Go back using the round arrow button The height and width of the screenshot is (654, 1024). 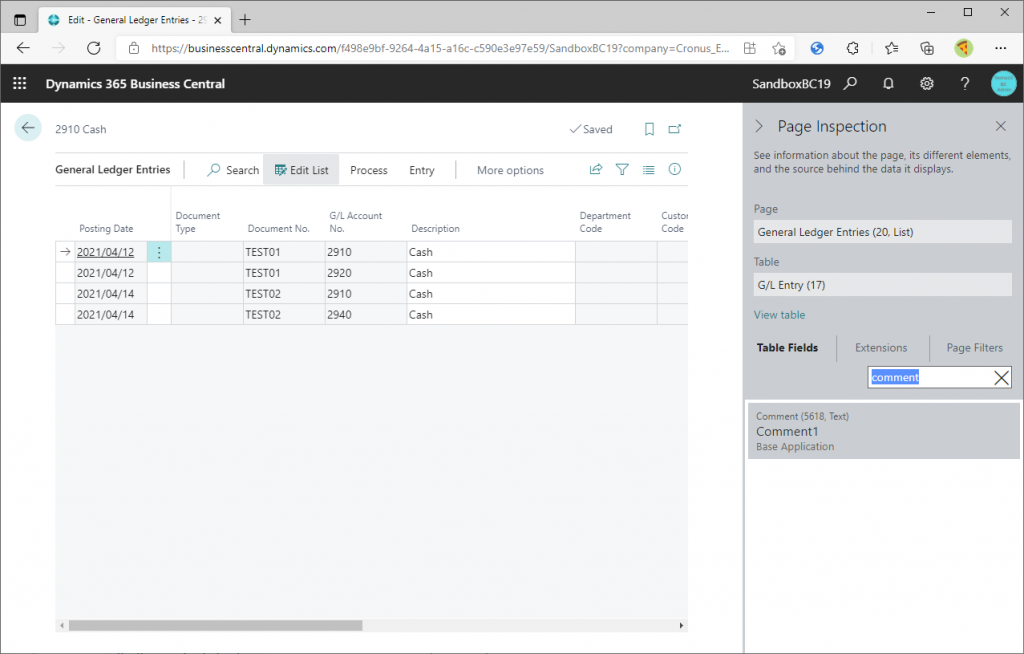tap(28, 128)
